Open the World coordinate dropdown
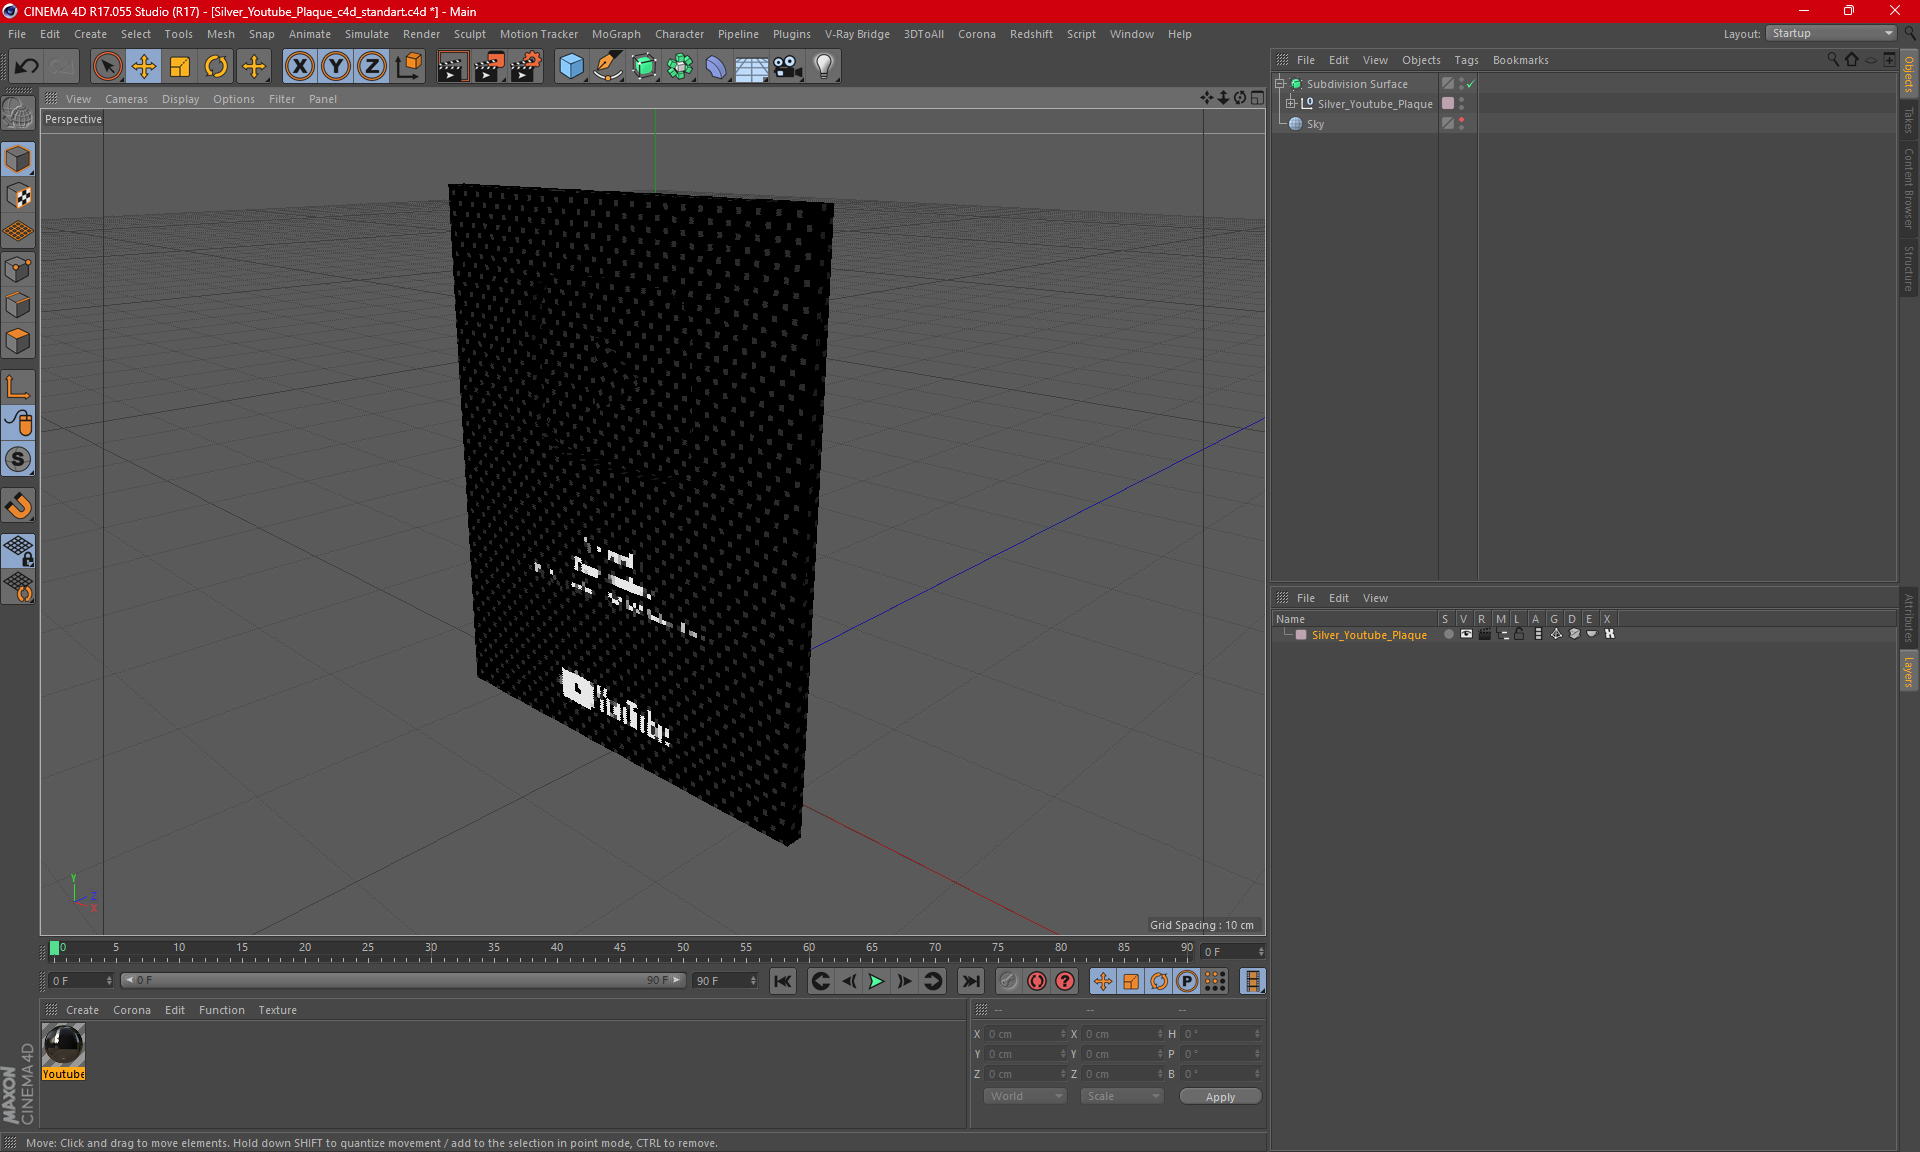The image size is (1920, 1152). (x=1025, y=1096)
